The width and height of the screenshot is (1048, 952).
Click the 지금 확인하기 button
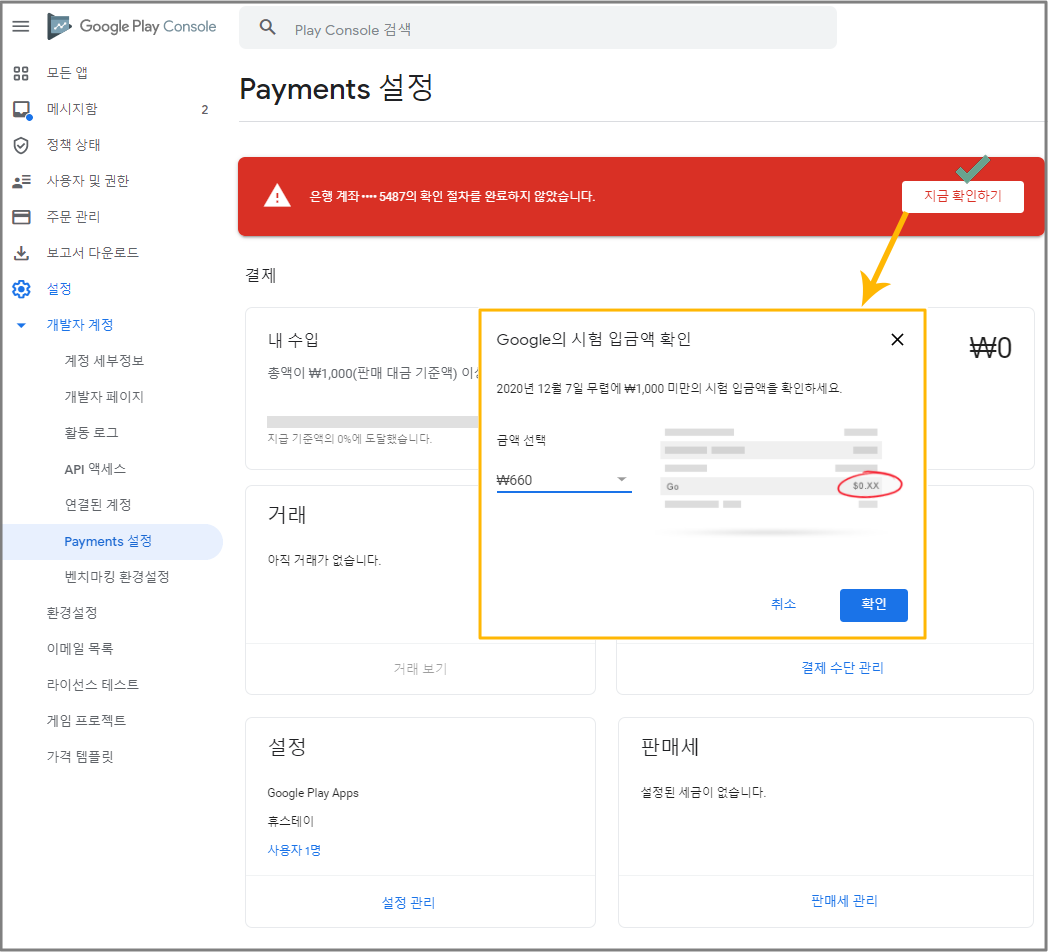click(x=962, y=196)
